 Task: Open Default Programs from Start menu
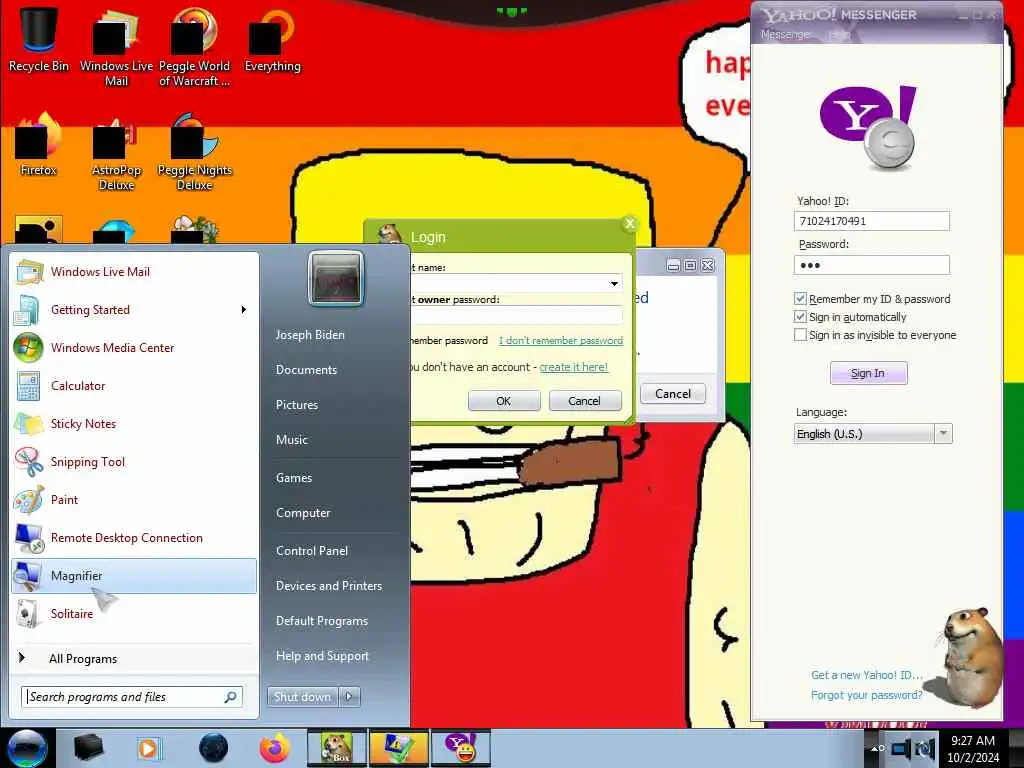[322, 621]
